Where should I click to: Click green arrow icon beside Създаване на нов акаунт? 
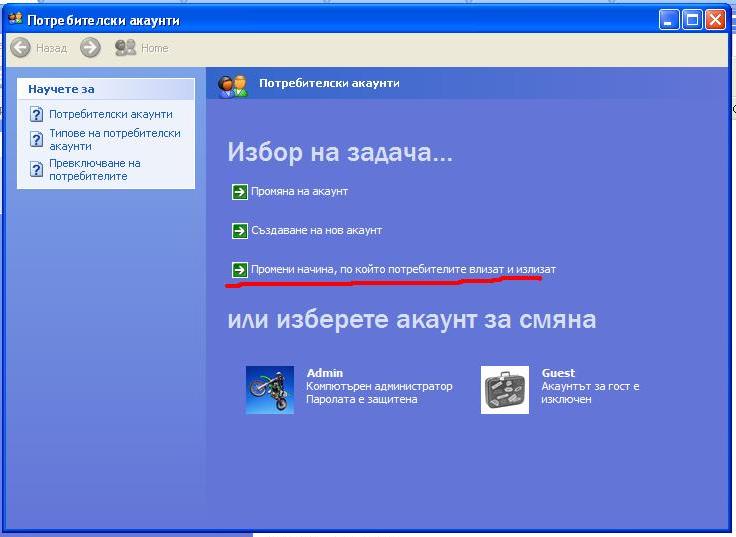click(239, 231)
